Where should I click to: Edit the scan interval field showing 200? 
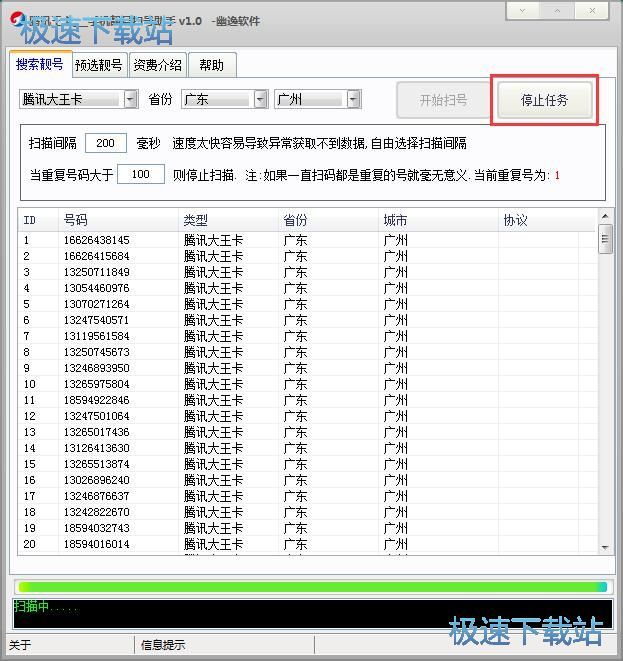point(106,143)
